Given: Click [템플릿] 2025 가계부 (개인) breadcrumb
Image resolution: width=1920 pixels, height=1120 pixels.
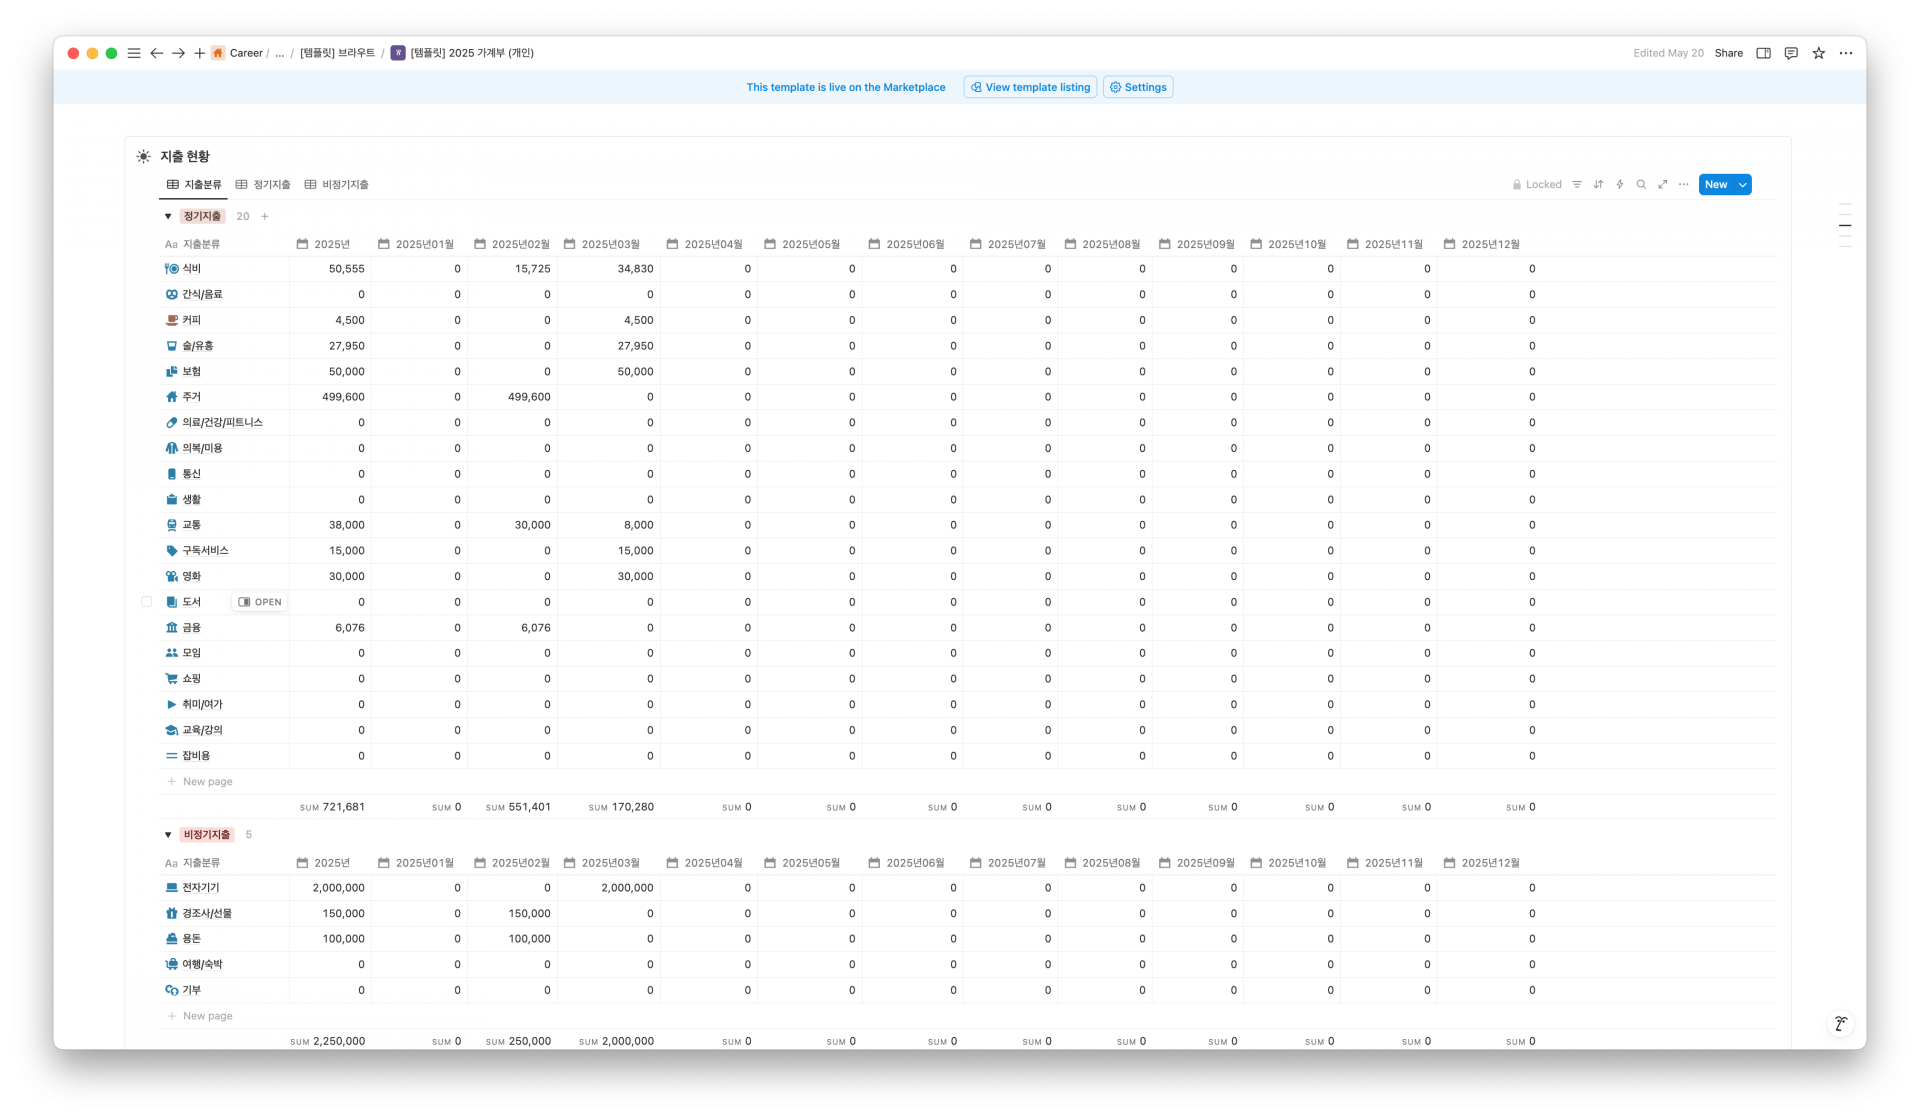Looking at the screenshot, I should point(462,53).
